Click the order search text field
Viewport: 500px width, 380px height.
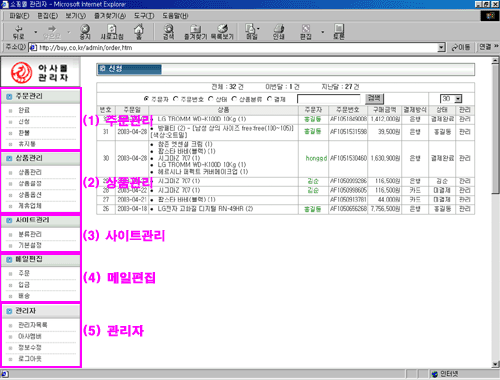click(x=329, y=99)
